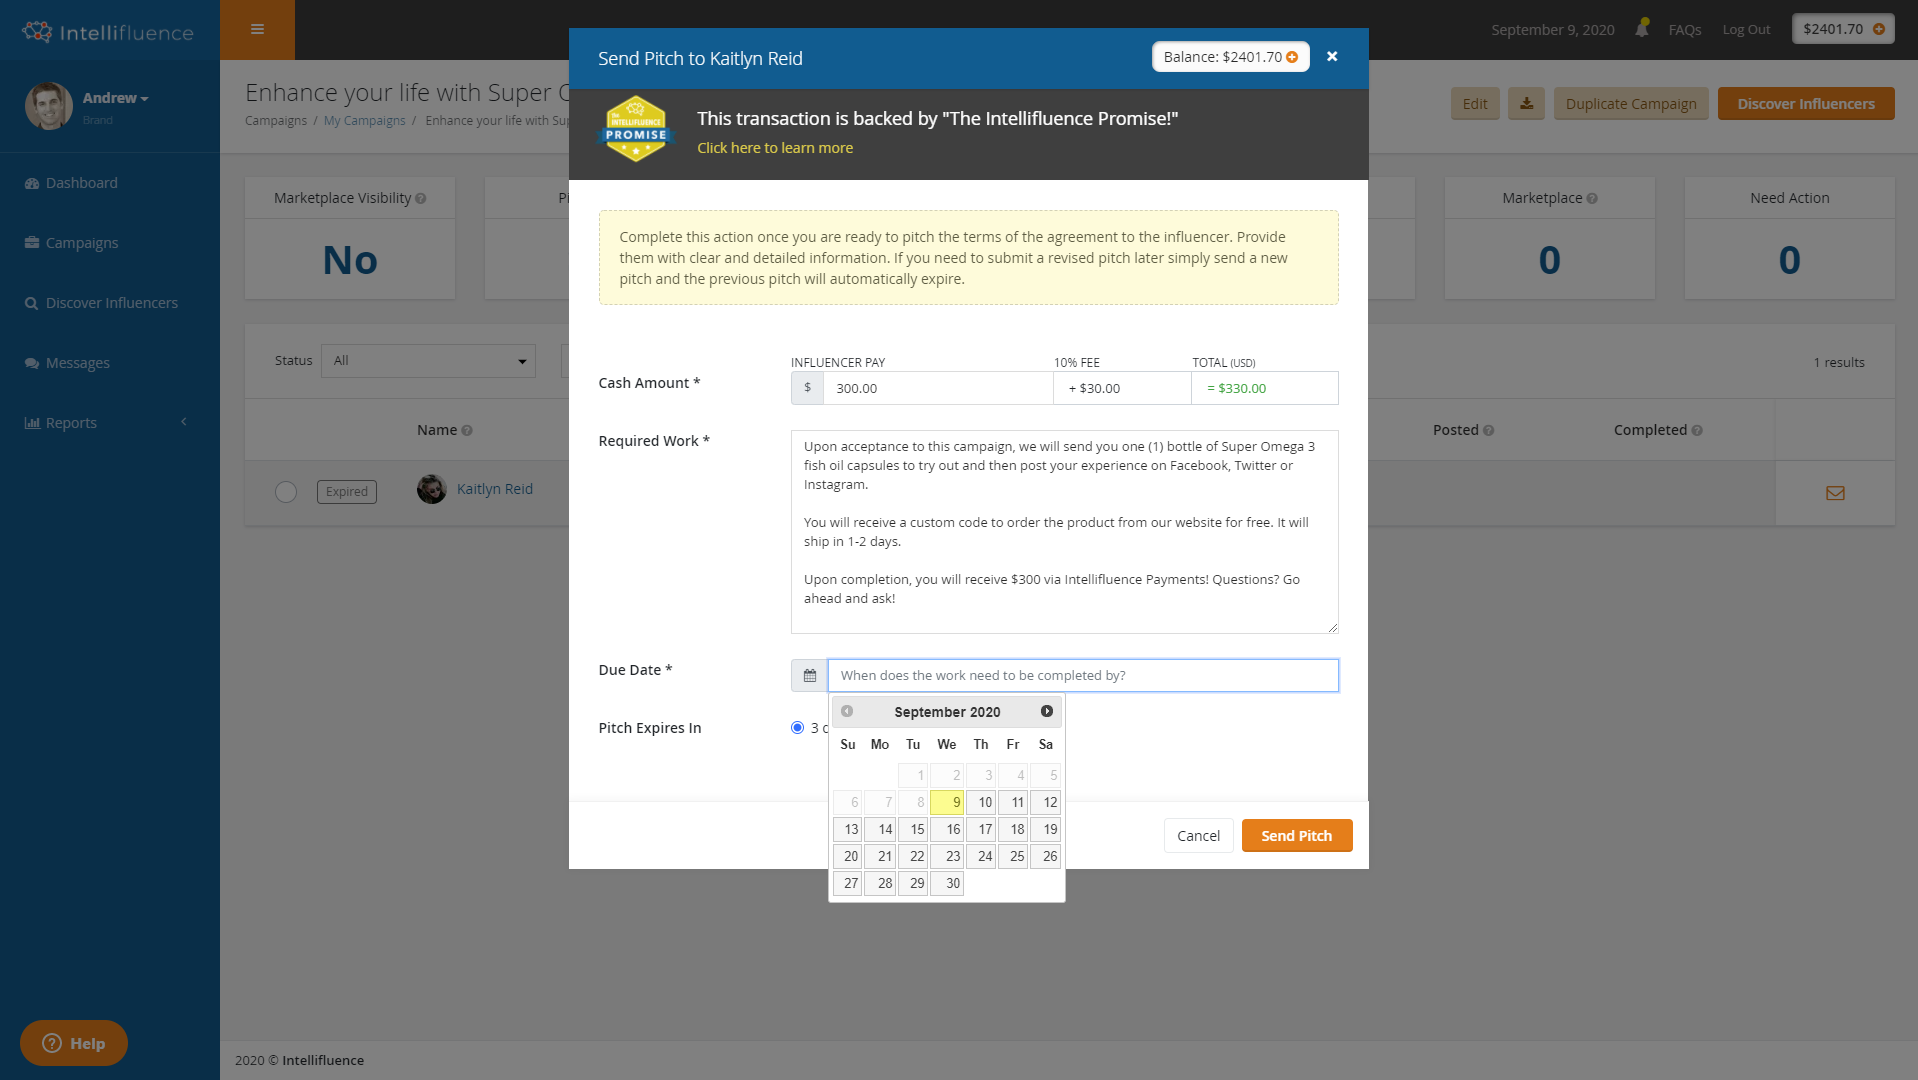Toggle the hamburger sidebar menu
This screenshot has height=1080, width=1918.
[257, 29]
